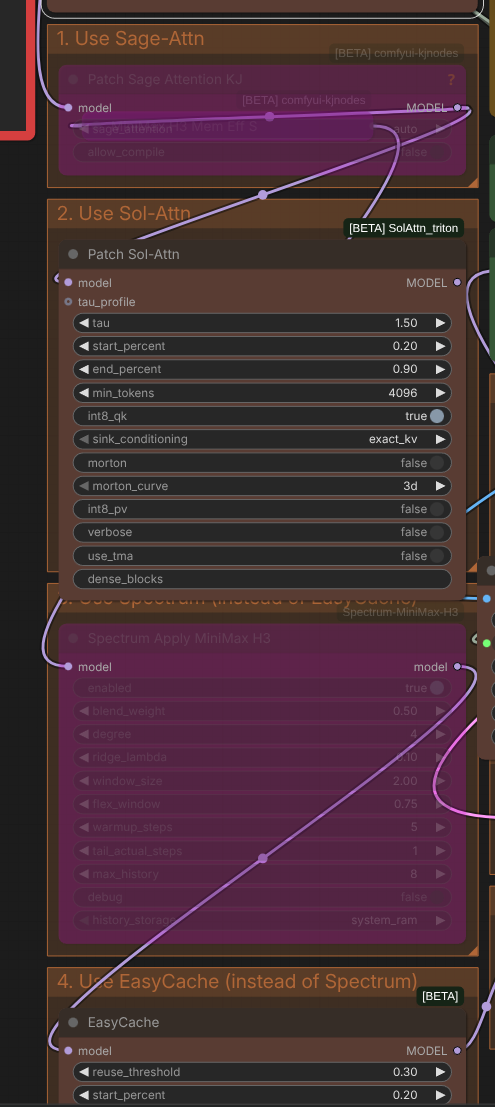495x1107 pixels.
Task: Select next sink_conditioning option with right arrow
Action: (x=441, y=439)
